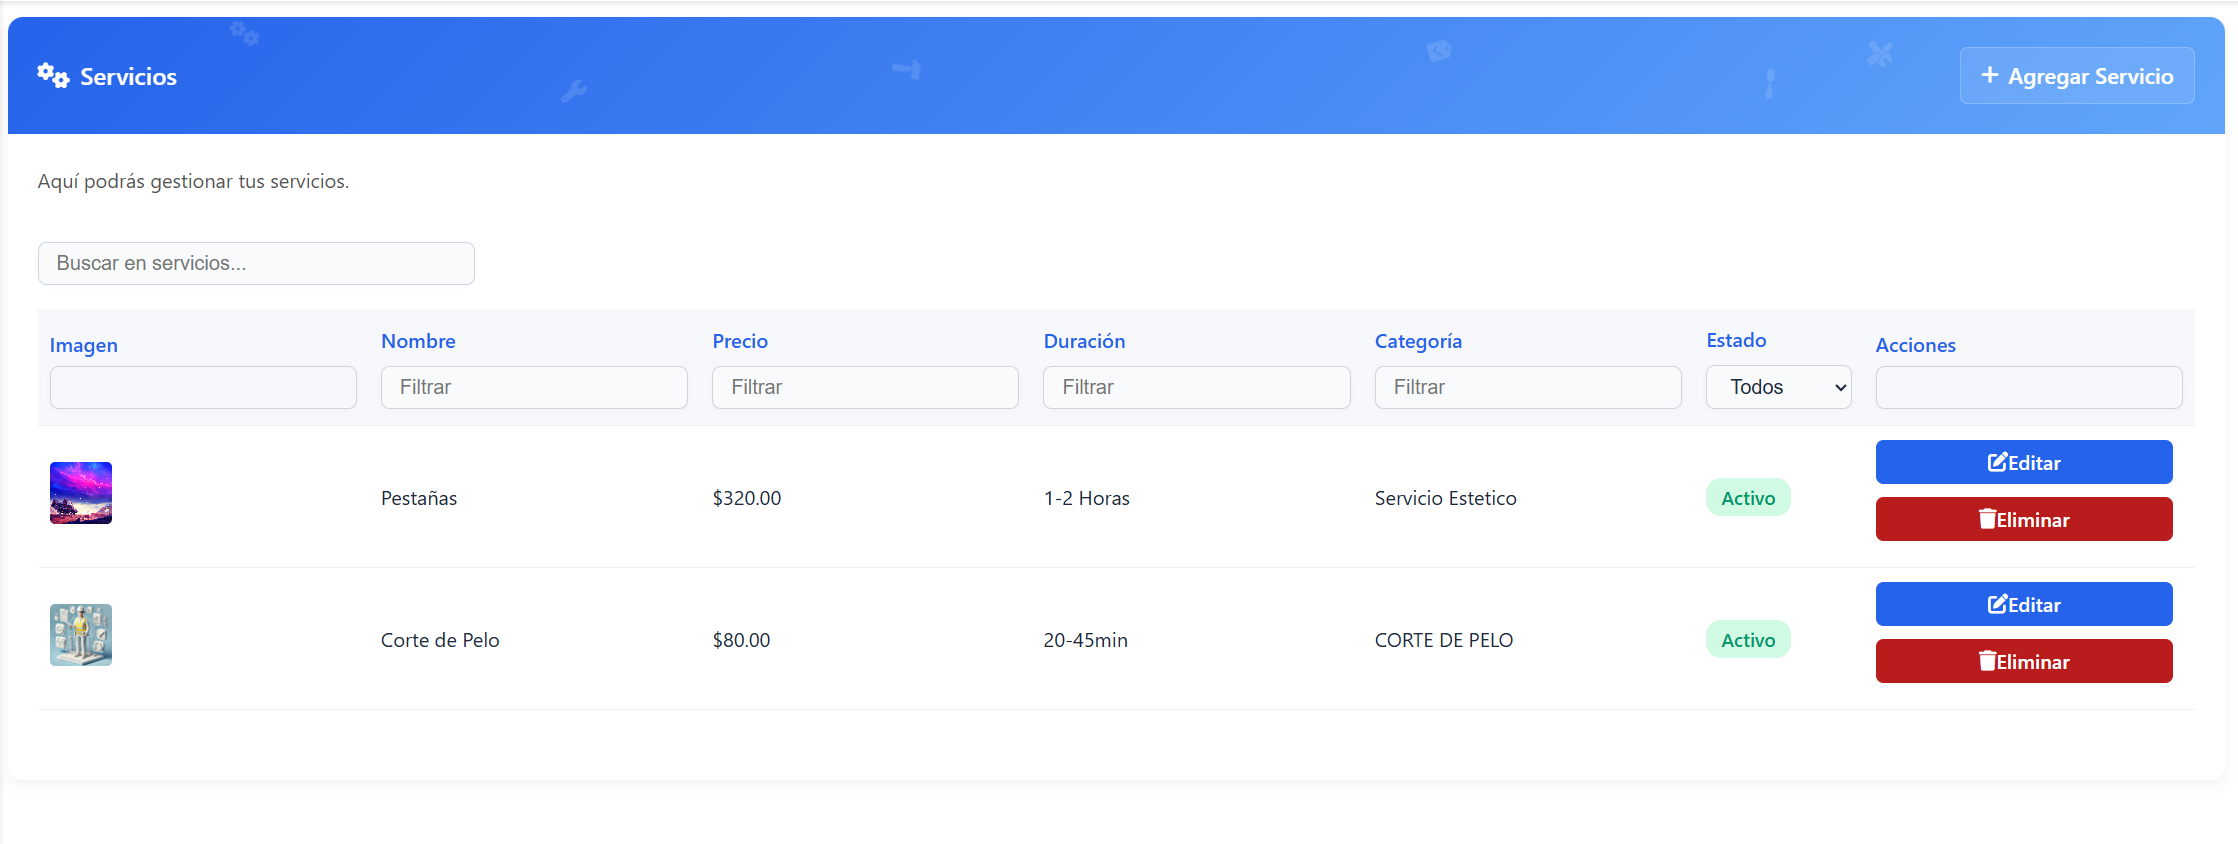Open the Corte de Pelo thumbnail image
Image resolution: width=2238 pixels, height=844 pixels.
point(81,635)
